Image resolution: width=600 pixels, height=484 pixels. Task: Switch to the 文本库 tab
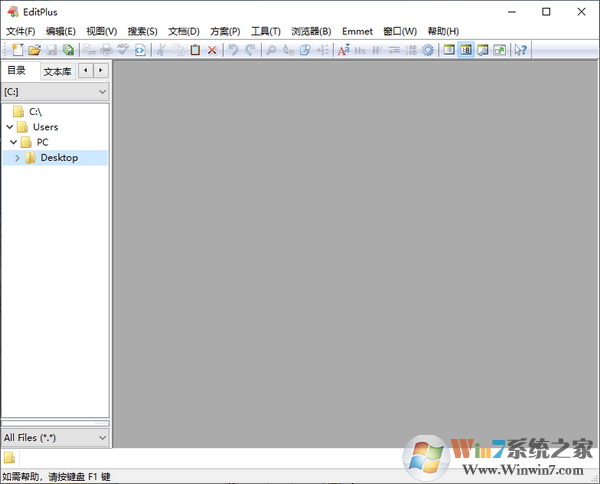57,72
